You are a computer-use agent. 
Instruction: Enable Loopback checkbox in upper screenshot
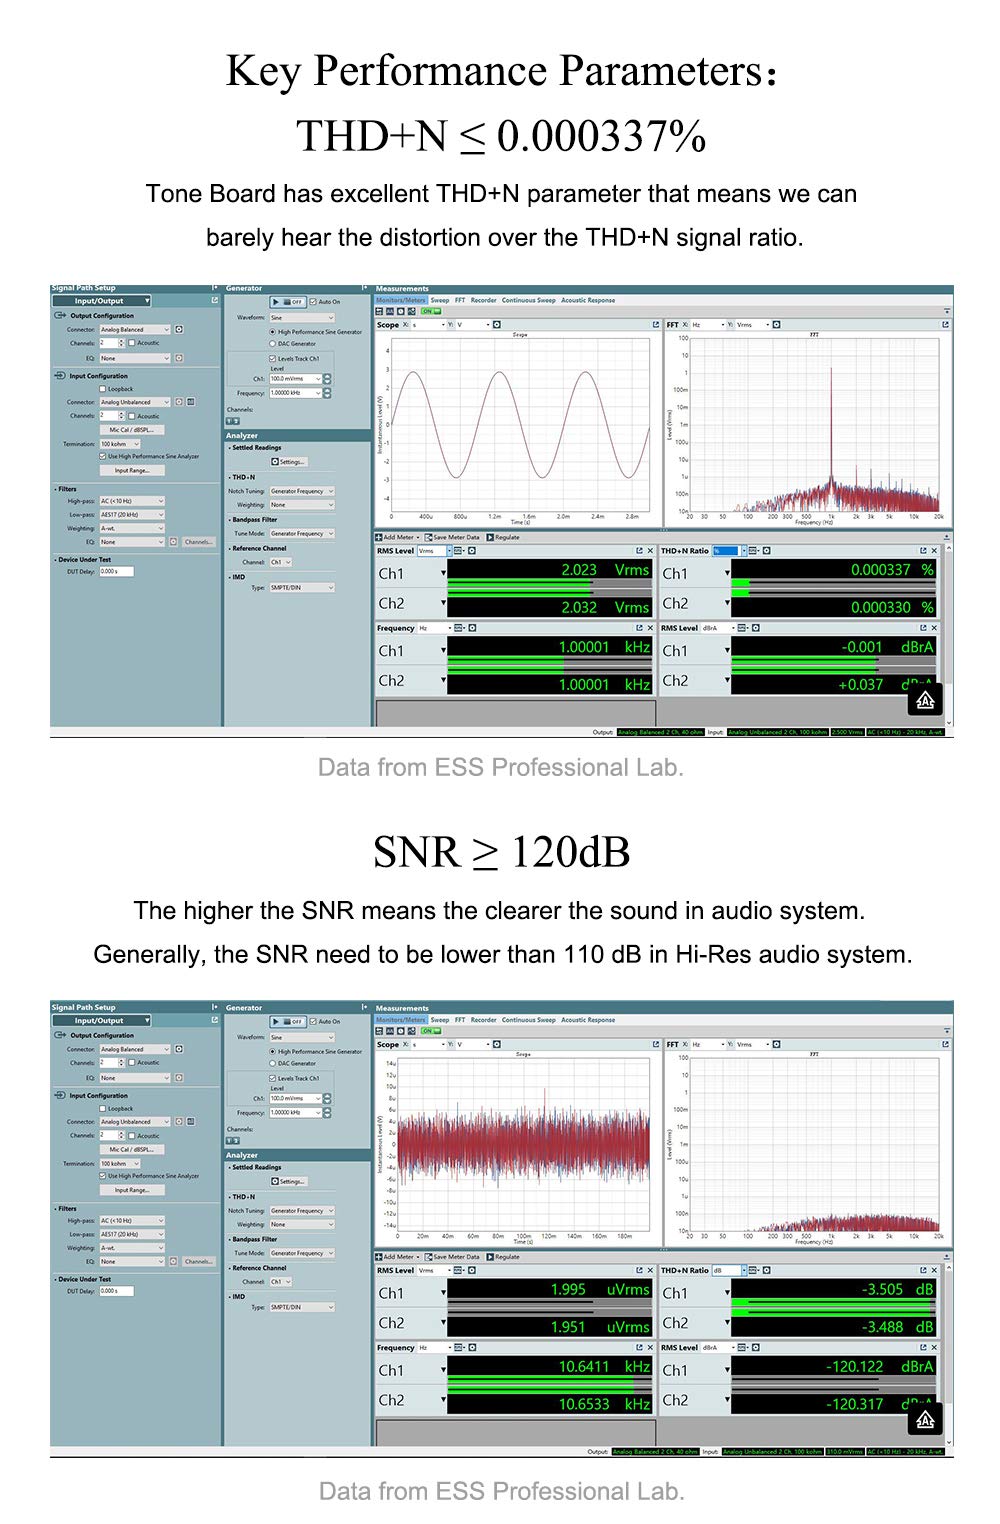click(x=103, y=389)
